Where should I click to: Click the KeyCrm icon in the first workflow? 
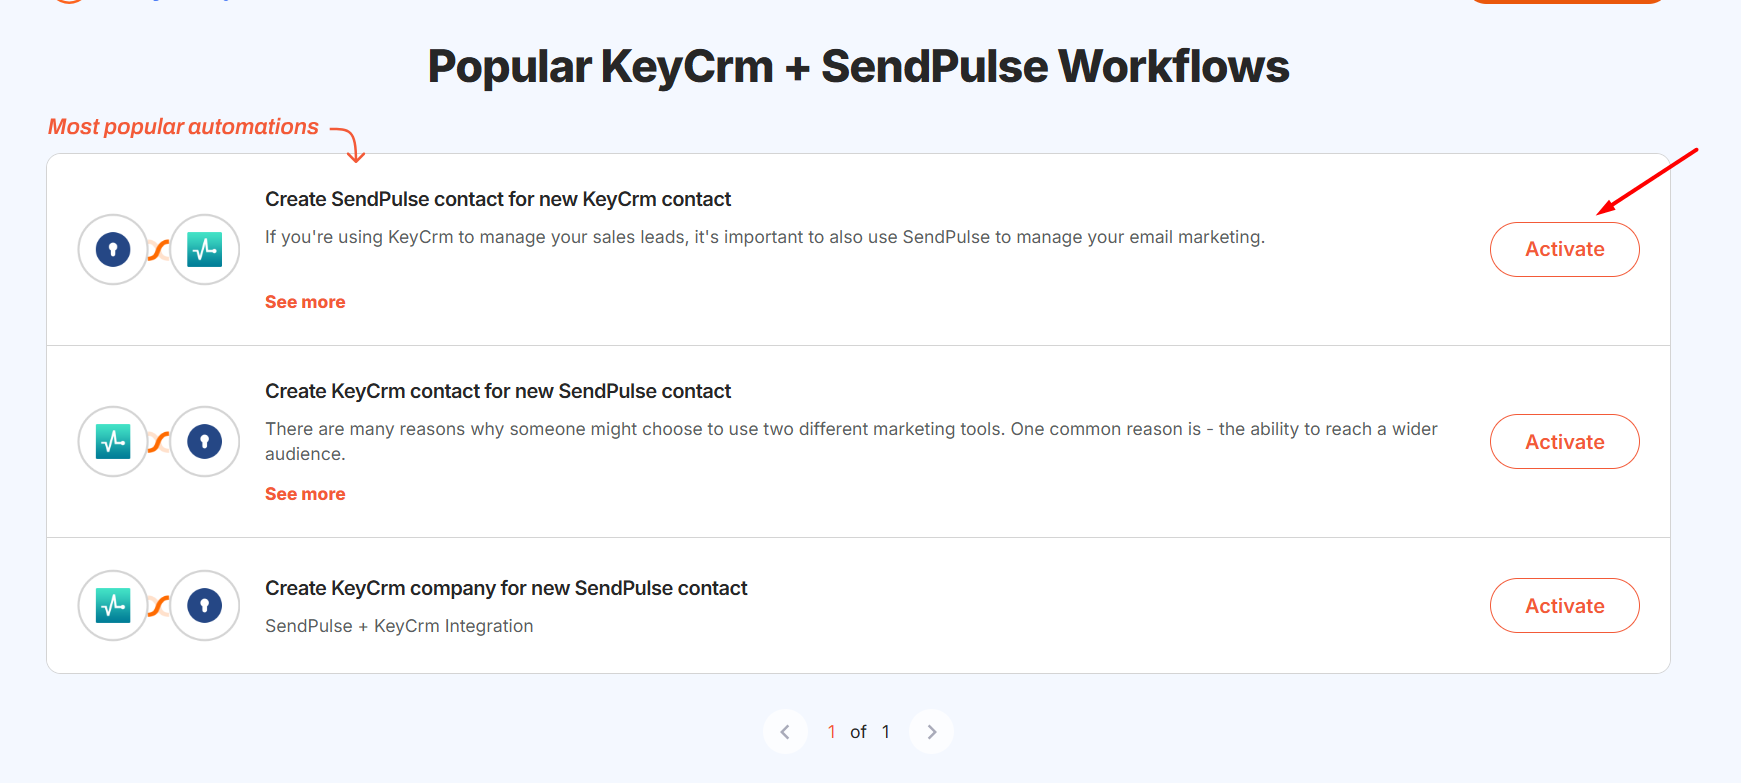click(x=113, y=249)
